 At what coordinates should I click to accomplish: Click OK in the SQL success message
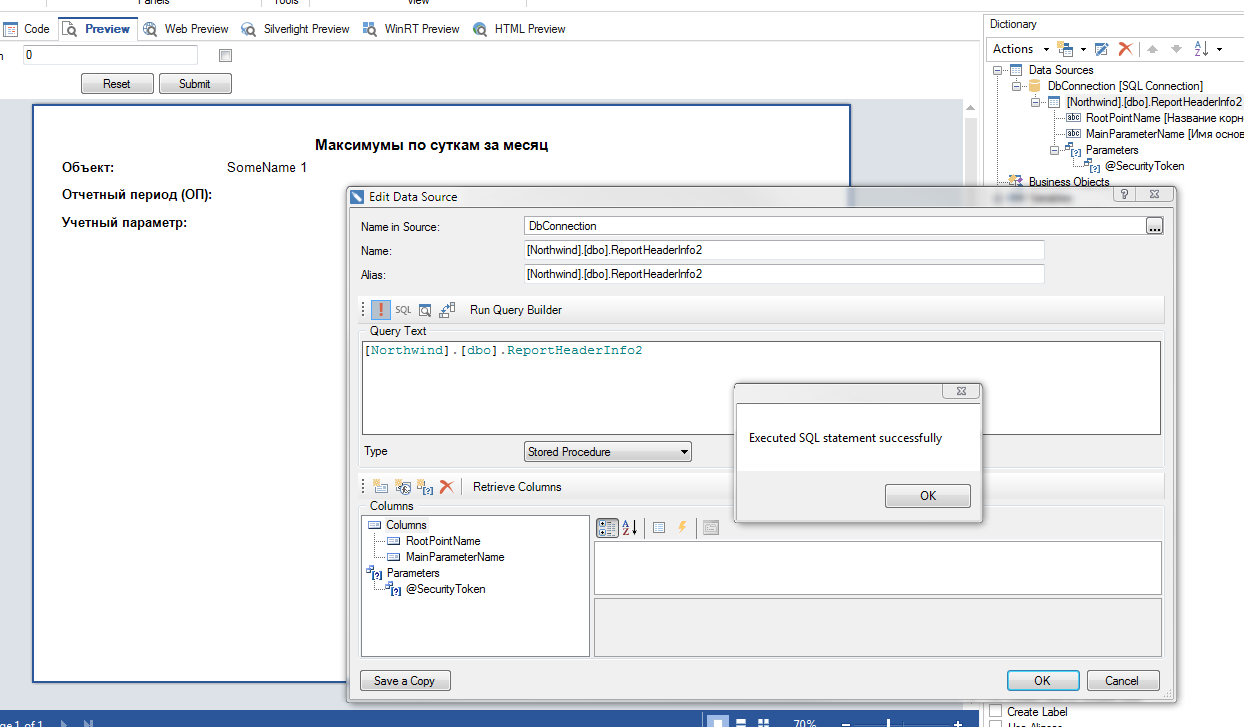click(x=928, y=496)
